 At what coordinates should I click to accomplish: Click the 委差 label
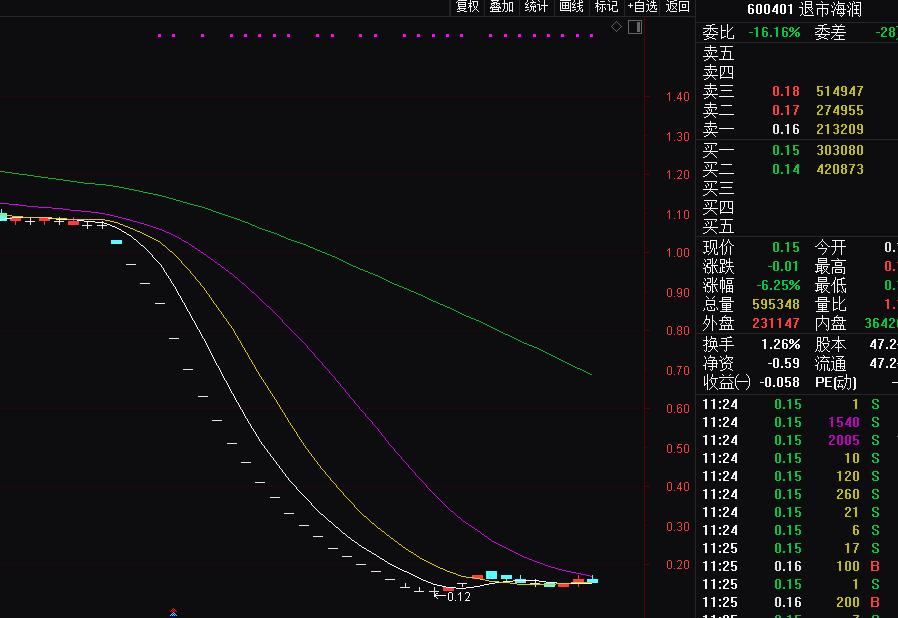(830, 32)
